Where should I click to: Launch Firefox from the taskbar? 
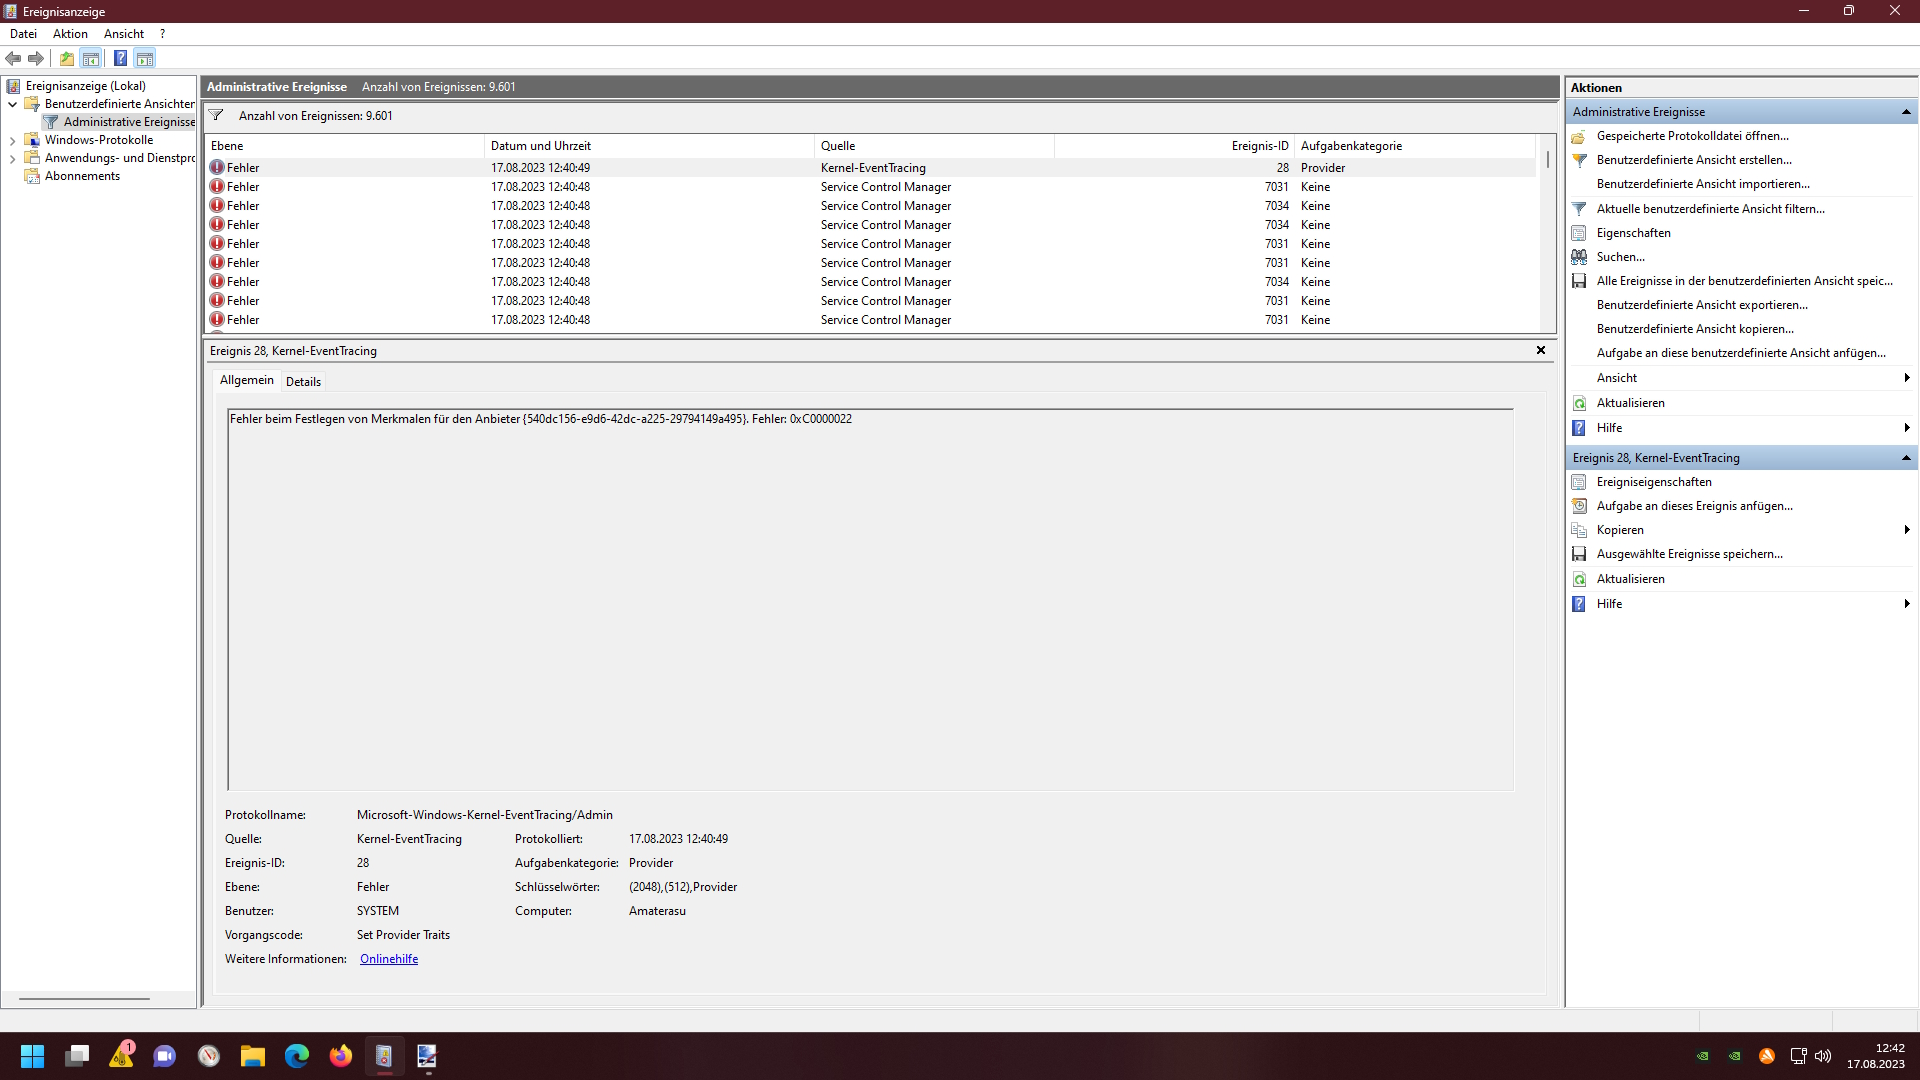coord(341,1056)
